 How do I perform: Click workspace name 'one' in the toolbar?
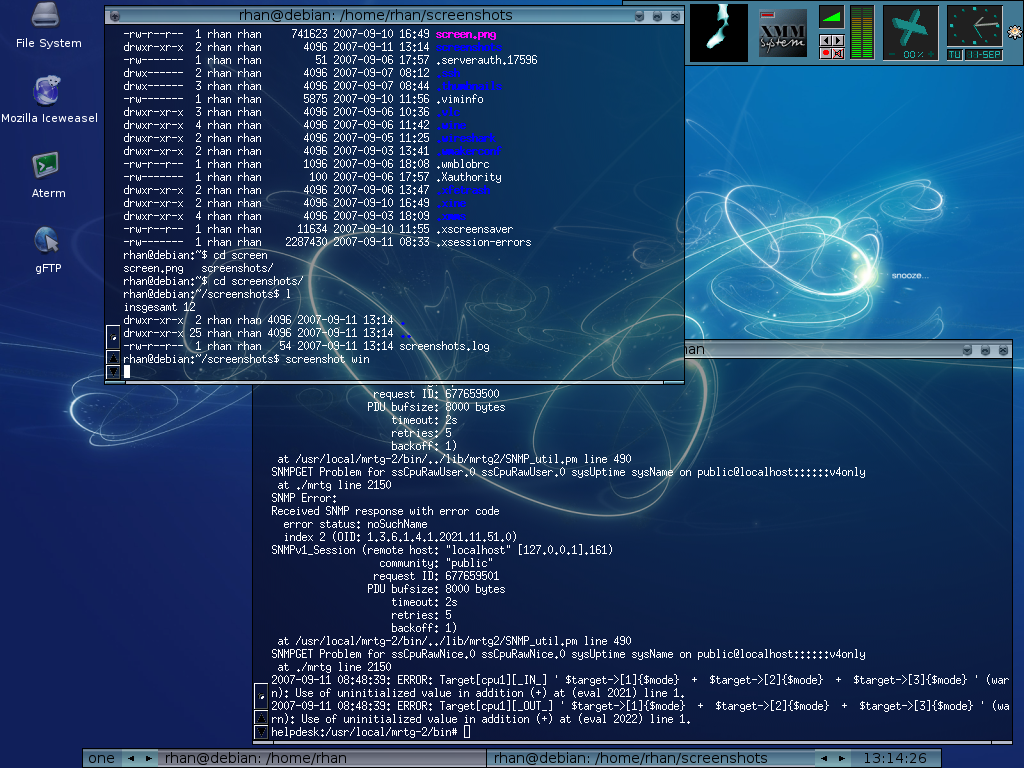click(101, 758)
